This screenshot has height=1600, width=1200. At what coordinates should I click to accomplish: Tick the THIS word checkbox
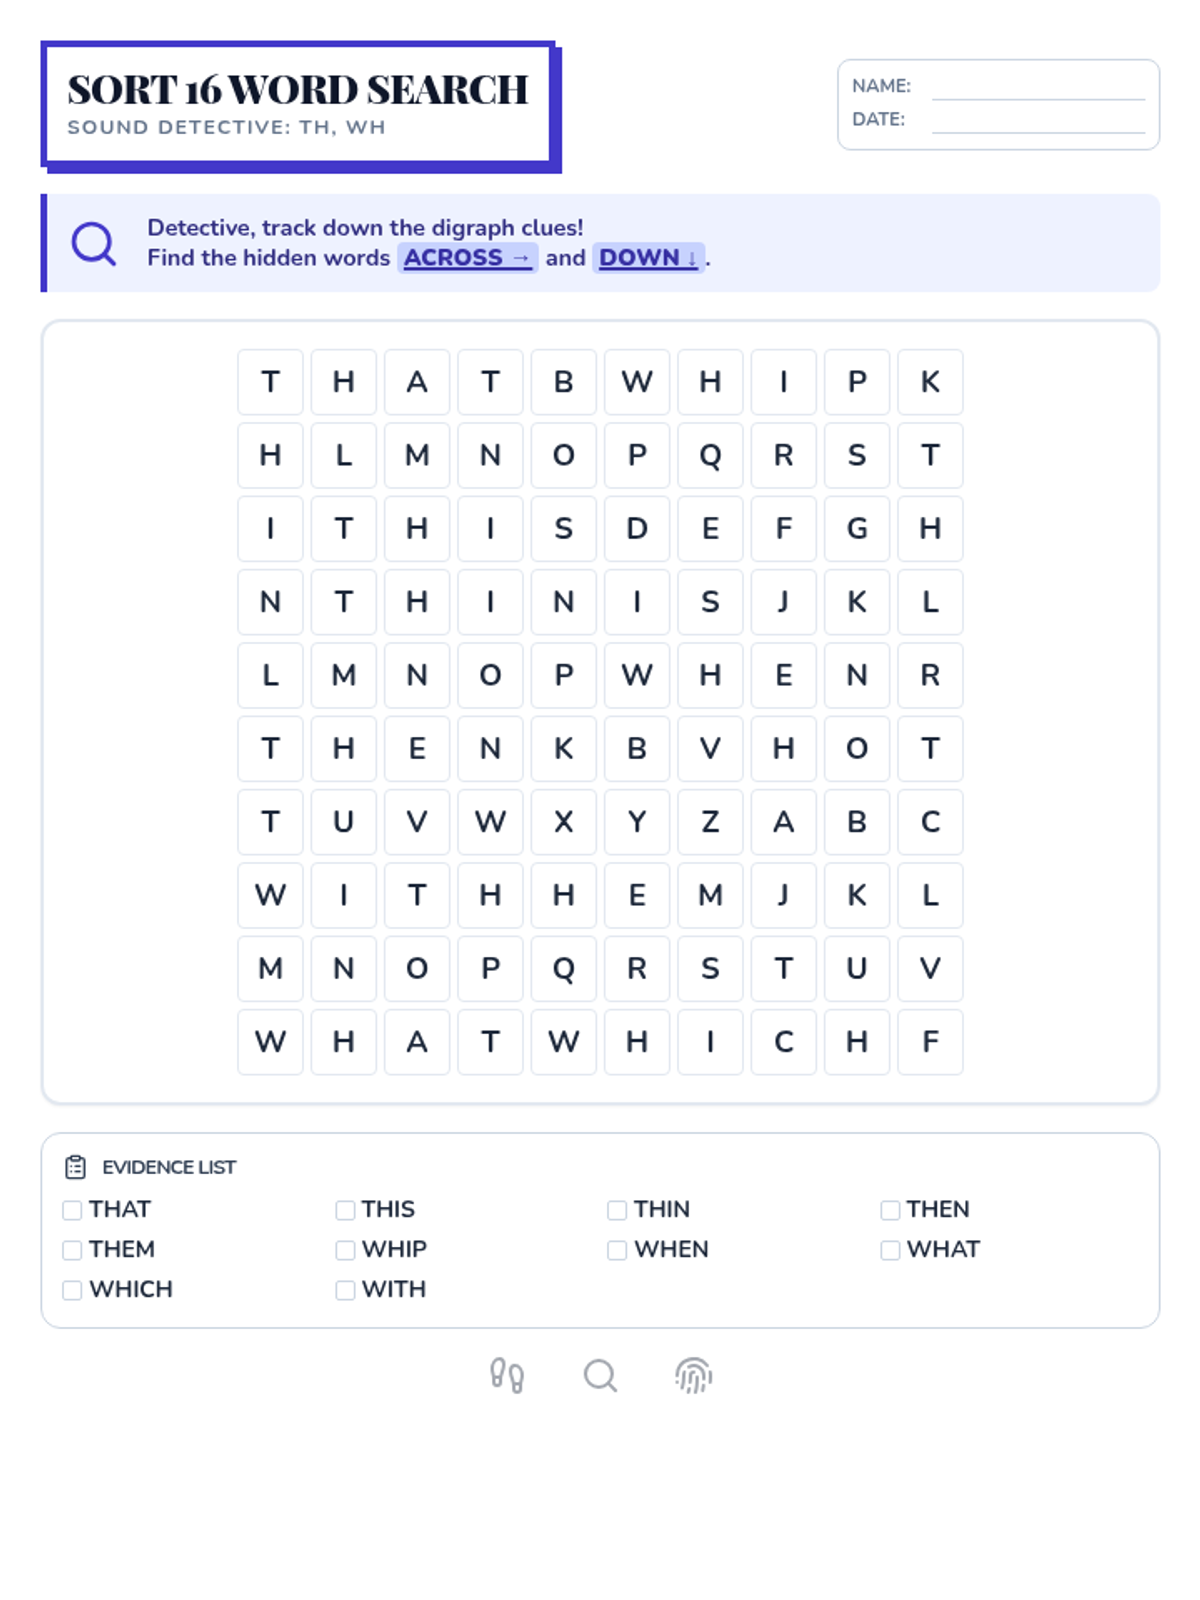click(345, 1210)
